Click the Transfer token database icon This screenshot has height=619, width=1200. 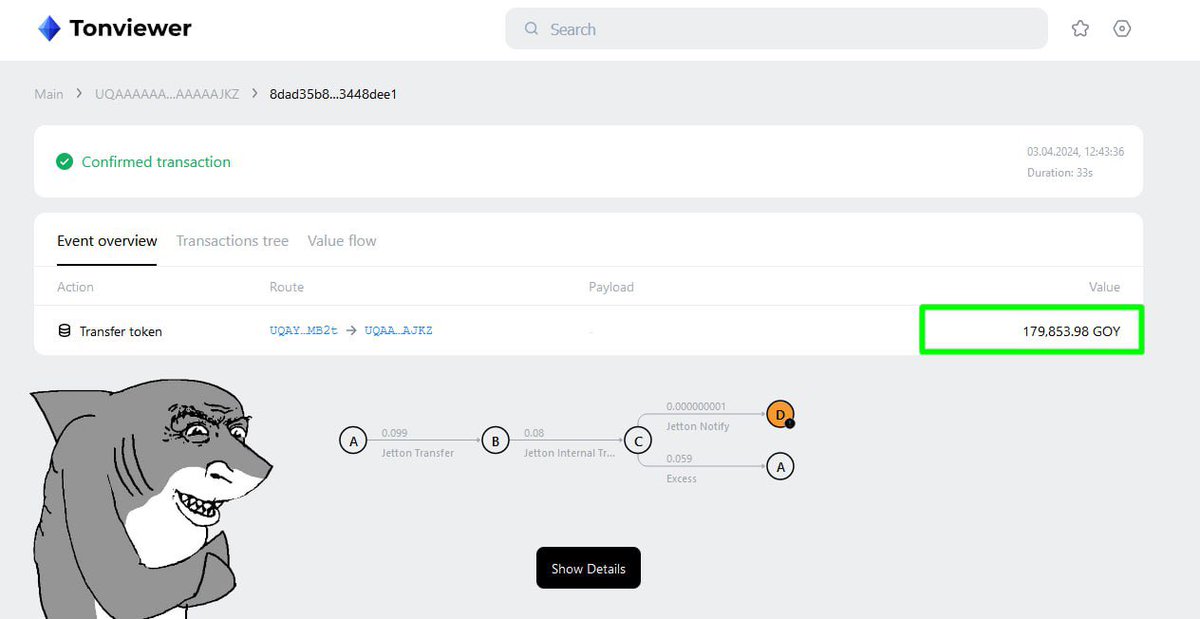tap(64, 331)
